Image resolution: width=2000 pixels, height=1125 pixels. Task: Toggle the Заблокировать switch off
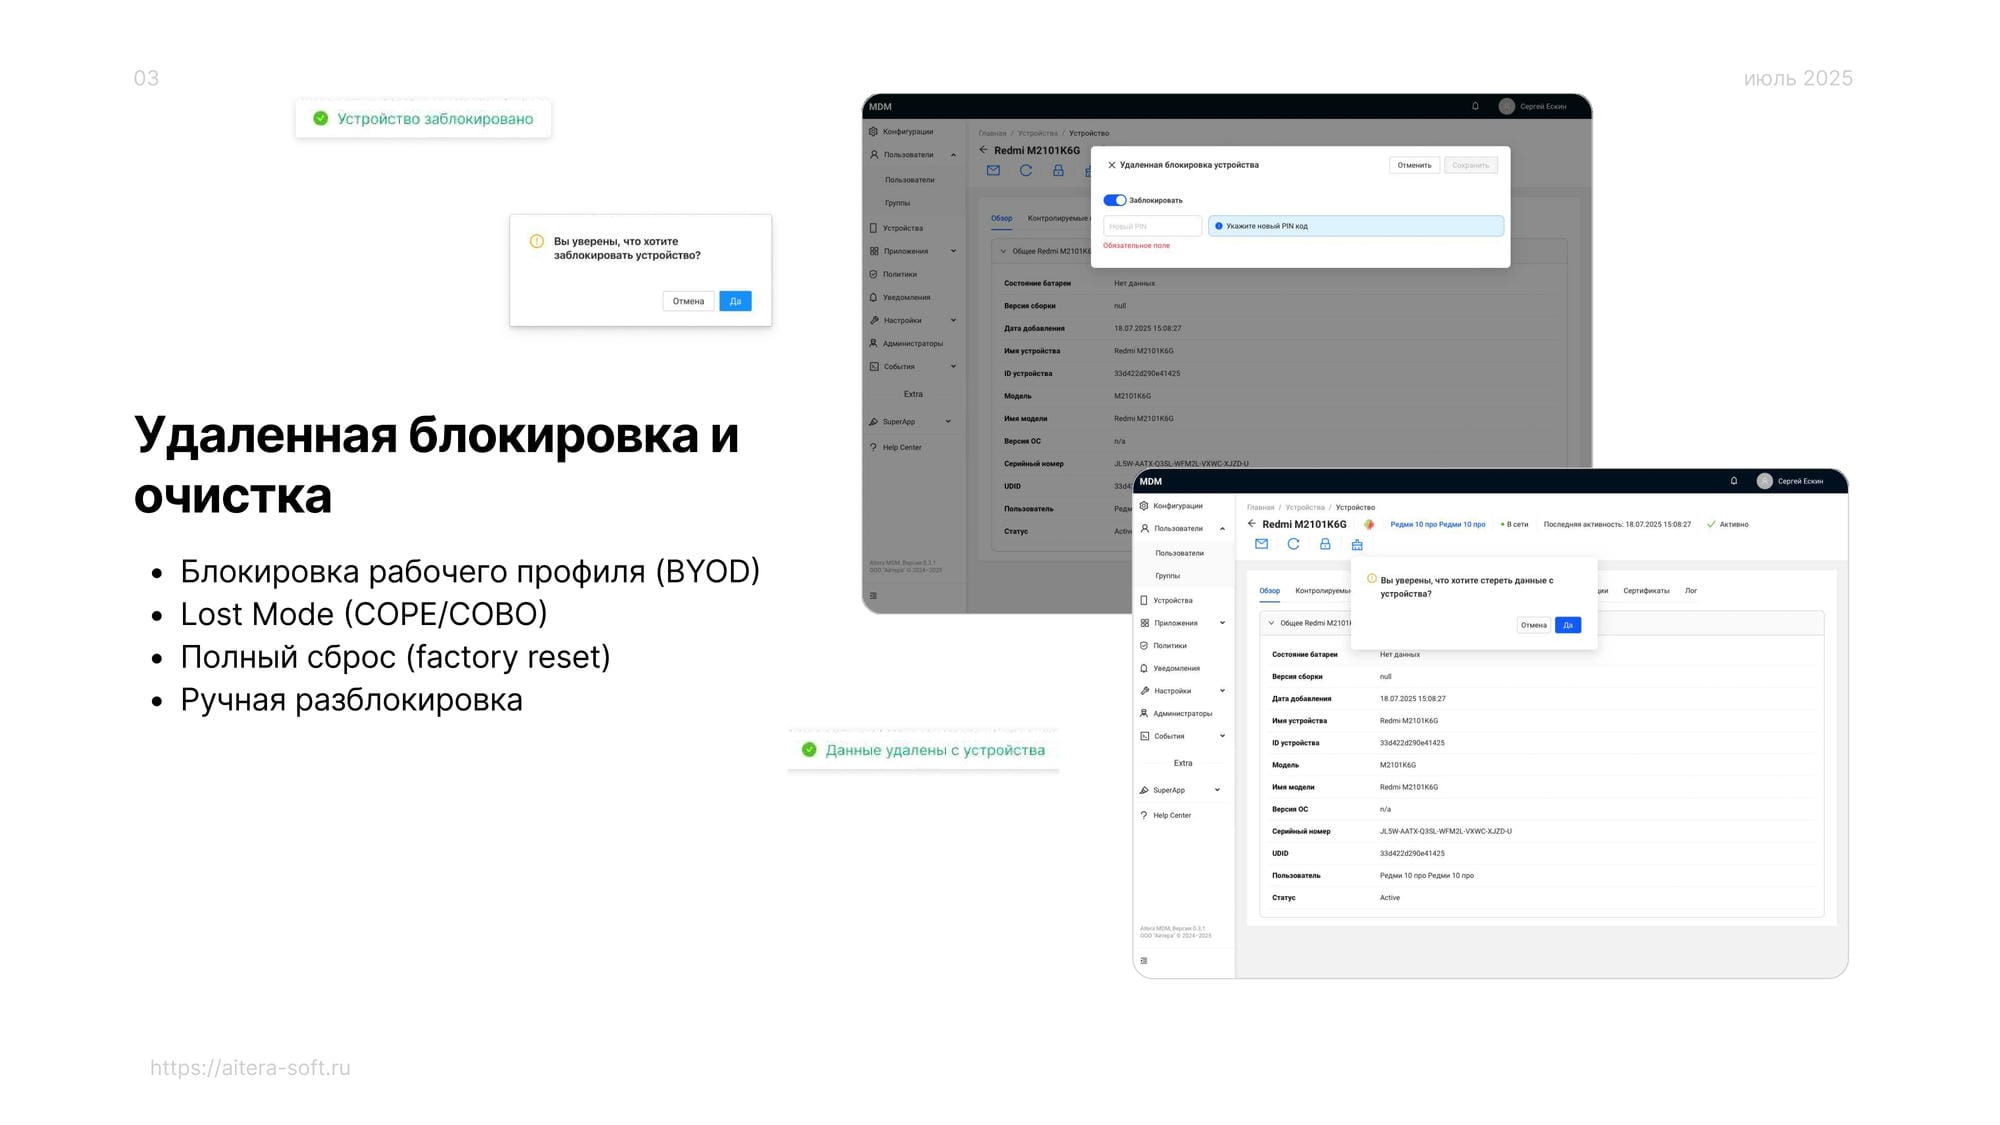[x=1114, y=200]
